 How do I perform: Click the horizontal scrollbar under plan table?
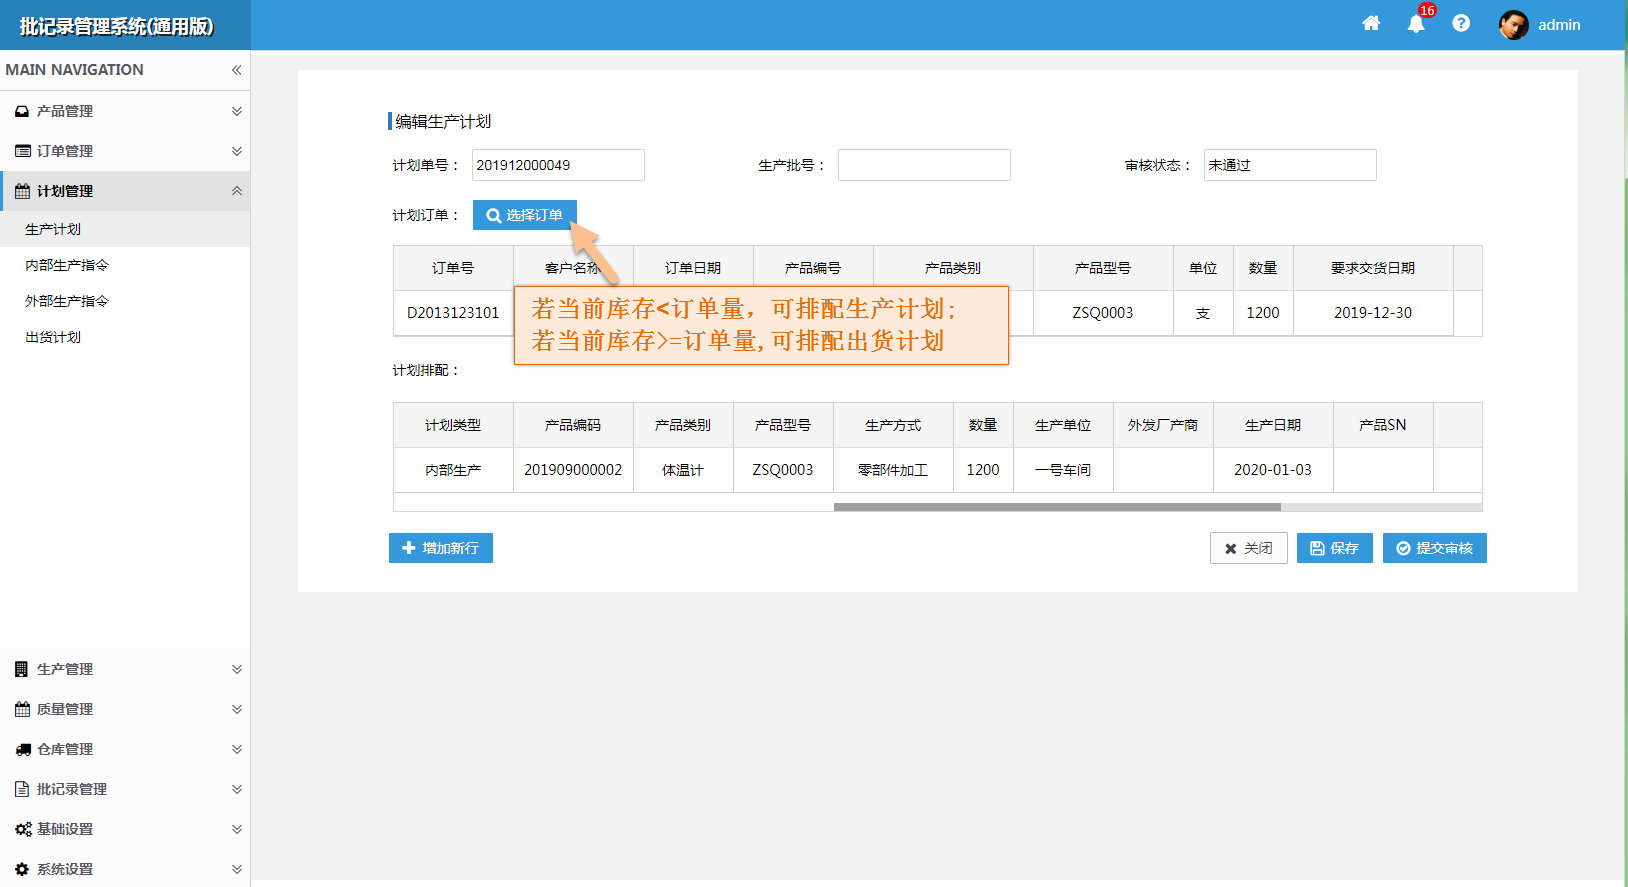click(x=1056, y=507)
